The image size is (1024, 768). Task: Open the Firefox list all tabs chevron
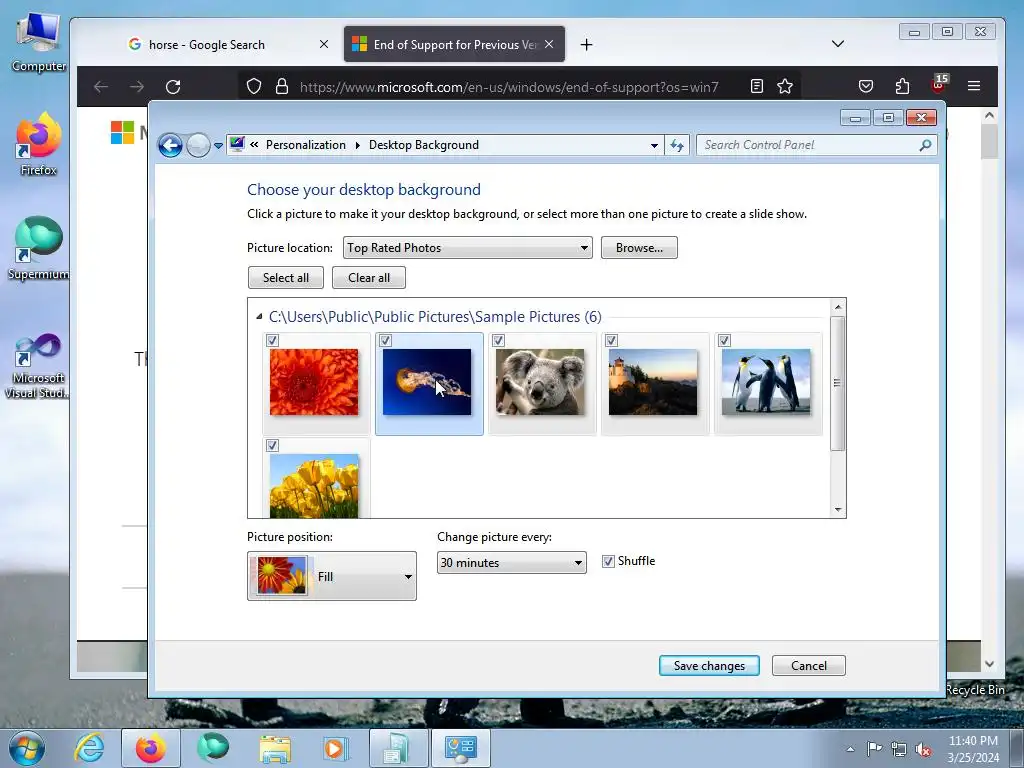click(x=838, y=44)
